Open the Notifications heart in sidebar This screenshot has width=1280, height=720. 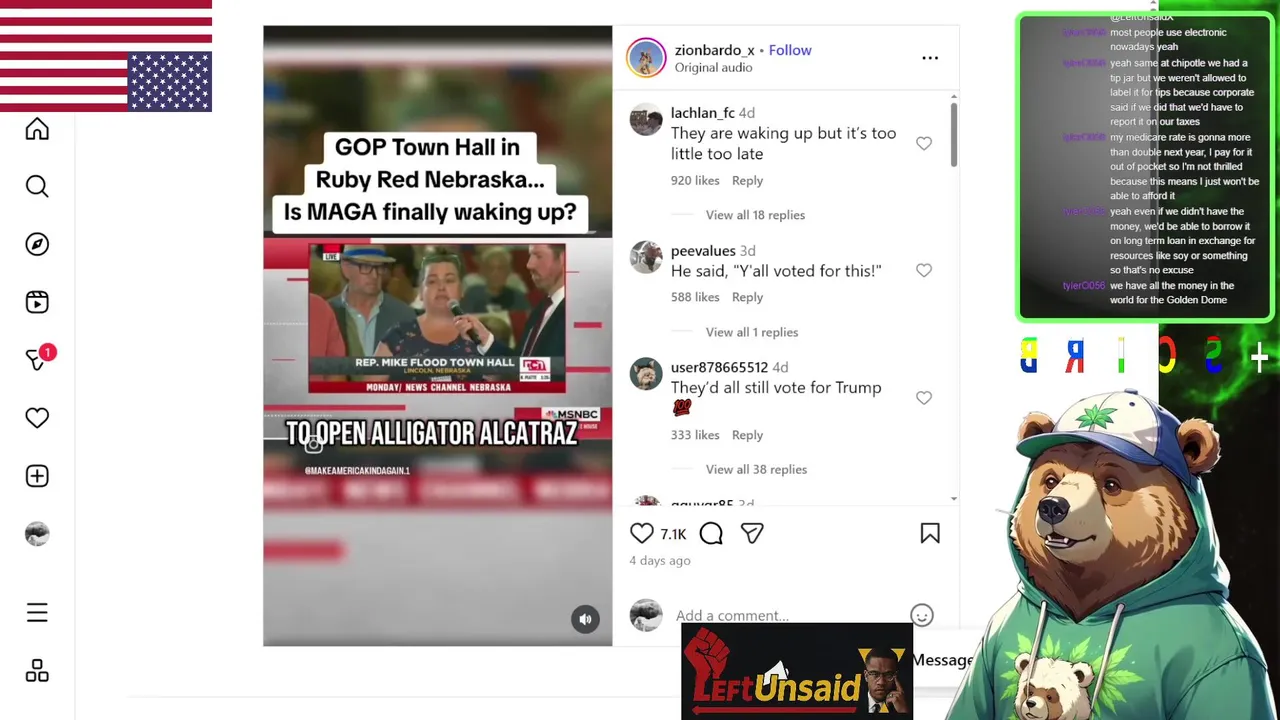click(x=37, y=418)
